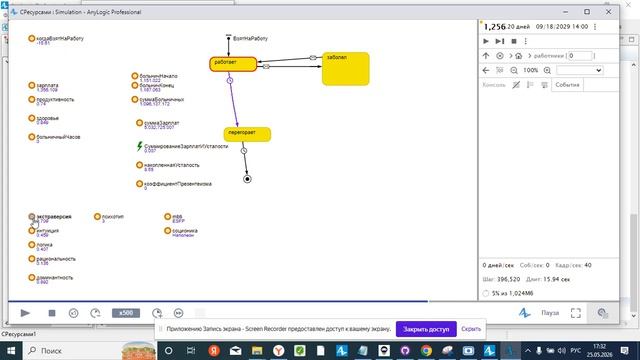
Task: Select the заболел state block
Action: point(346,69)
